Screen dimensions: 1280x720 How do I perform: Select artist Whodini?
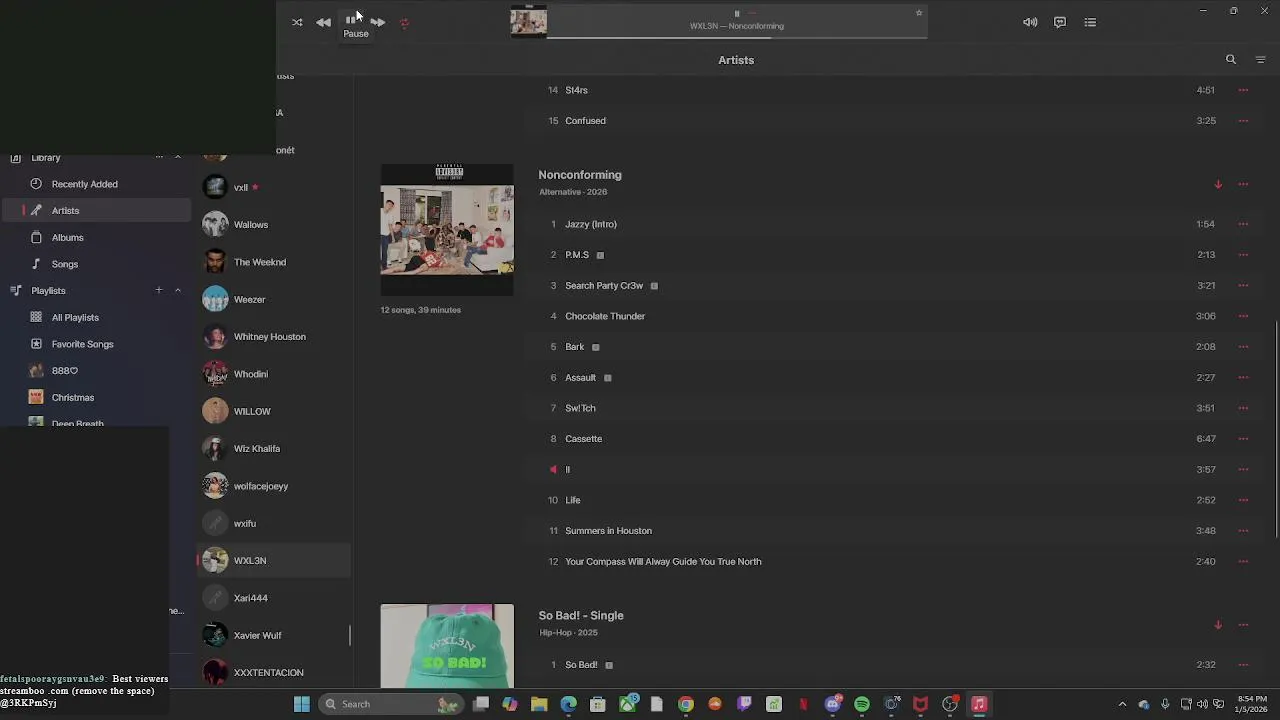click(x=273, y=374)
